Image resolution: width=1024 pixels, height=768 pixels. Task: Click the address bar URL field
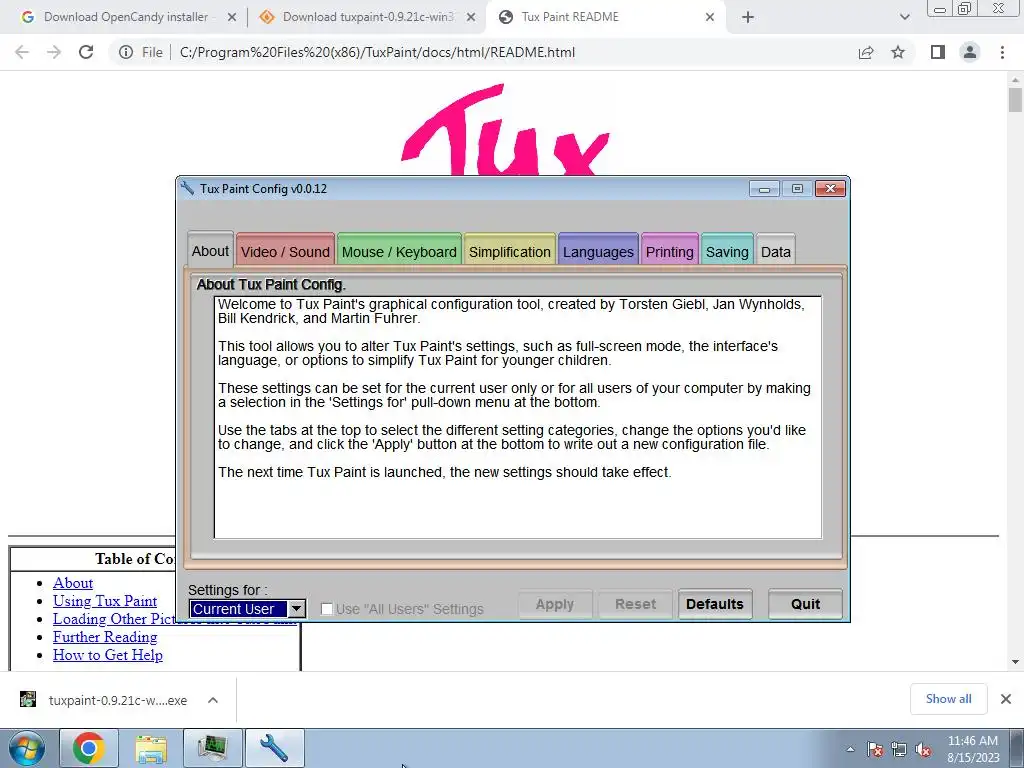tap(377, 52)
